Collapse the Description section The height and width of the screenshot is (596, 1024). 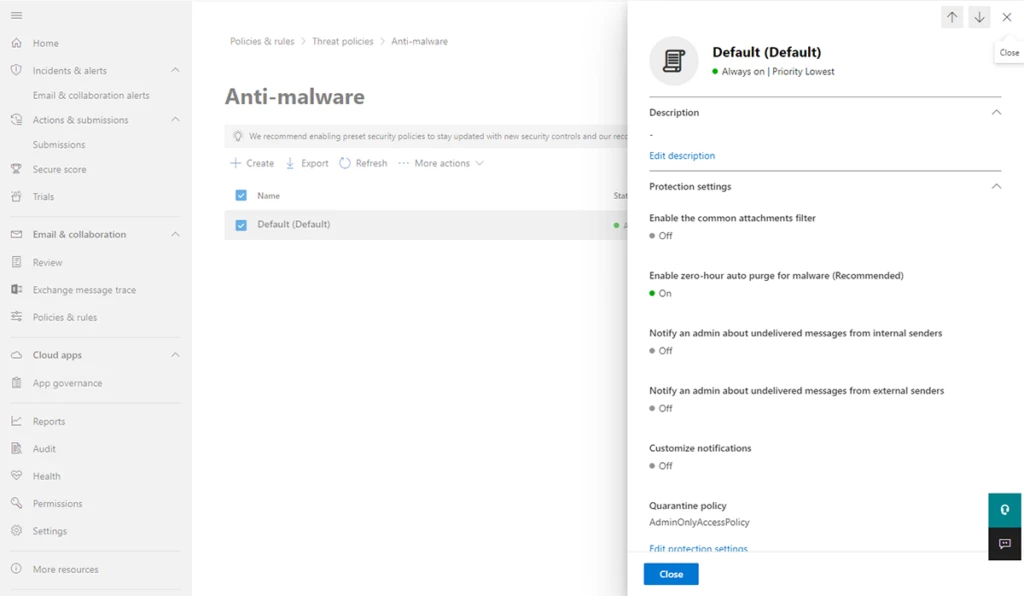(x=995, y=112)
